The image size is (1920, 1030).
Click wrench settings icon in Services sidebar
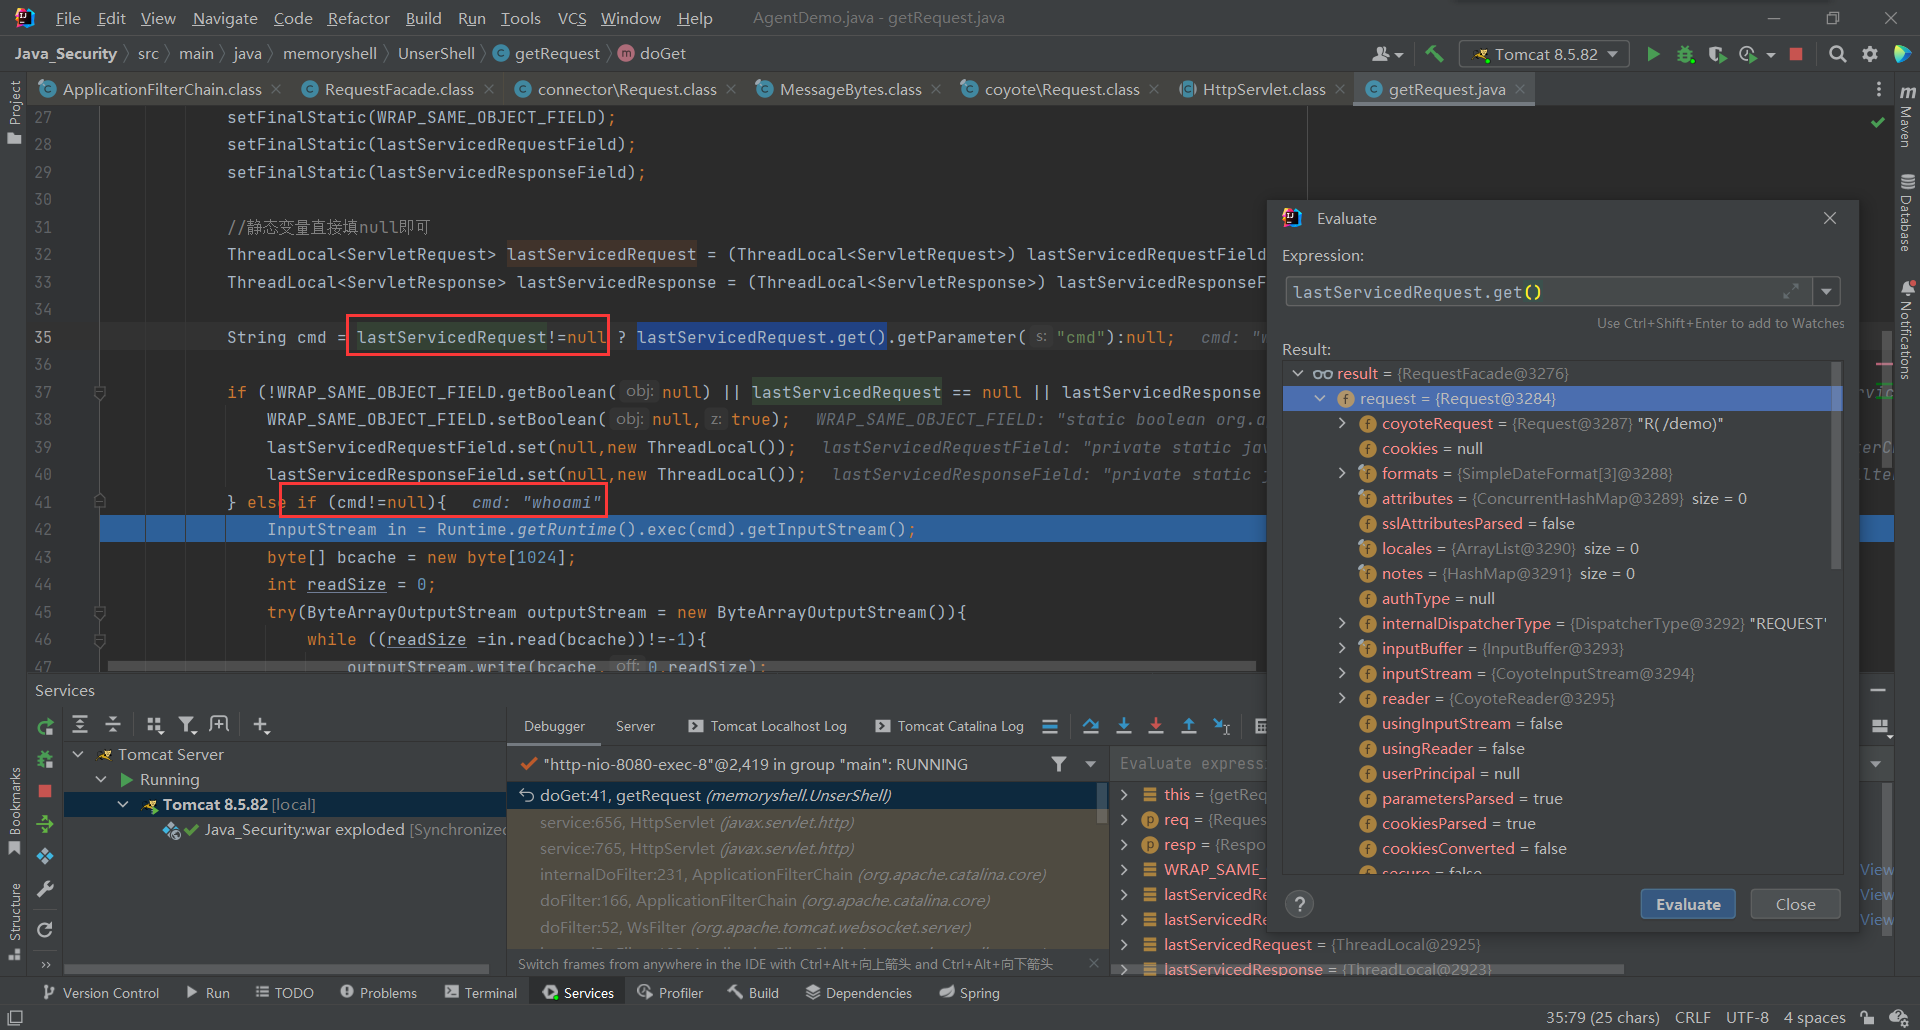pyautogui.click(x=45, y=889)
